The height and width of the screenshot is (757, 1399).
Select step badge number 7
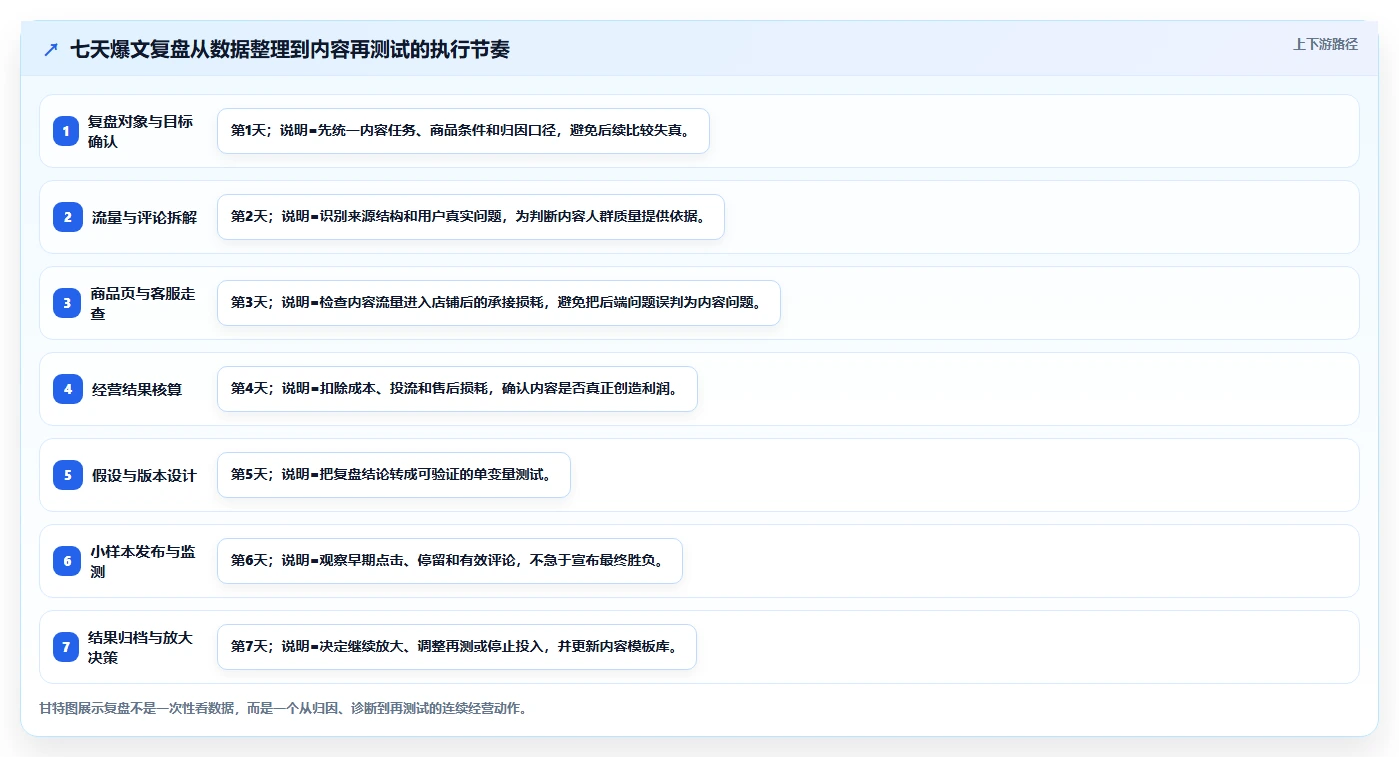pos(67,647)
